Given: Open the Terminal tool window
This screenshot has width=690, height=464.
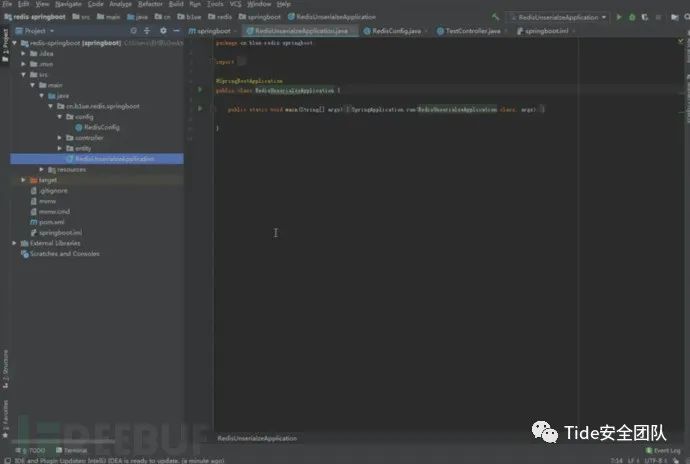Looking at the screenshot, I should pos(72,450).
